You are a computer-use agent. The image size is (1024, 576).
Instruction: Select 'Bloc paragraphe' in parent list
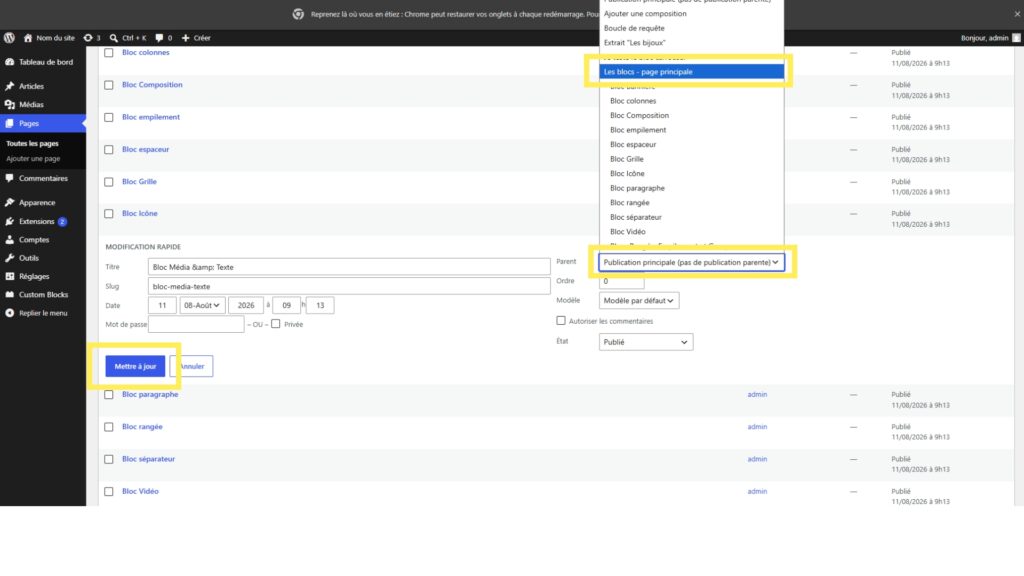point(692,188)
